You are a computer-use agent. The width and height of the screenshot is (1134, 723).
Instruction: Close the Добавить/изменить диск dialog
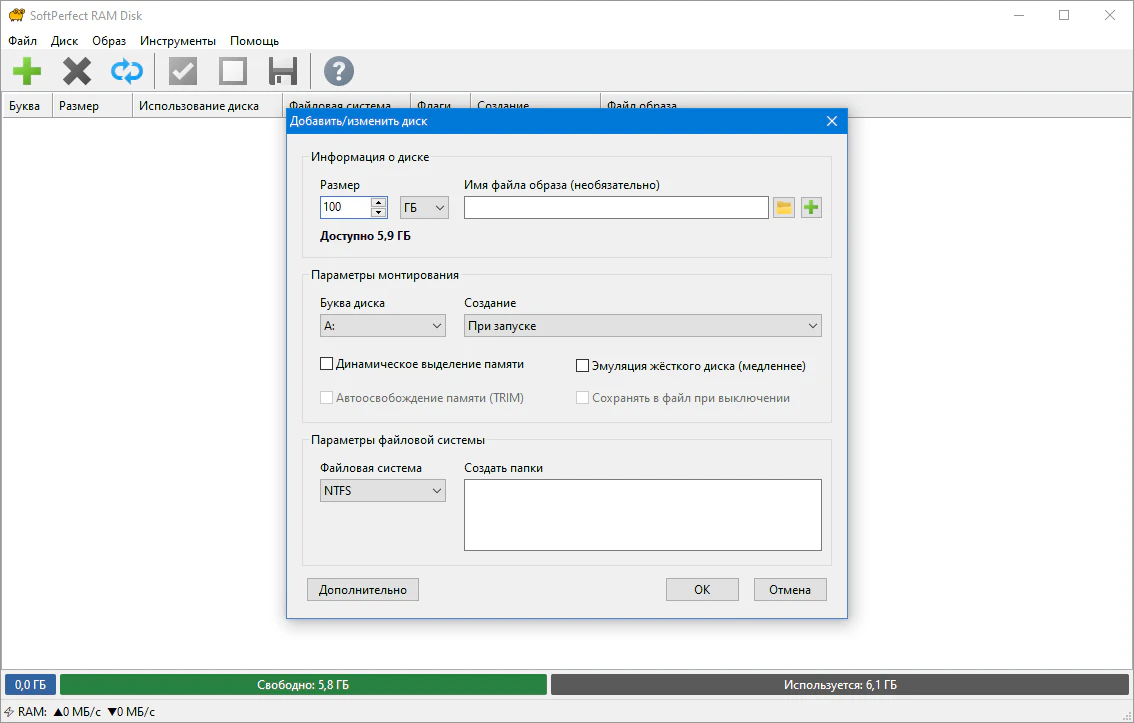pos(831,121)
